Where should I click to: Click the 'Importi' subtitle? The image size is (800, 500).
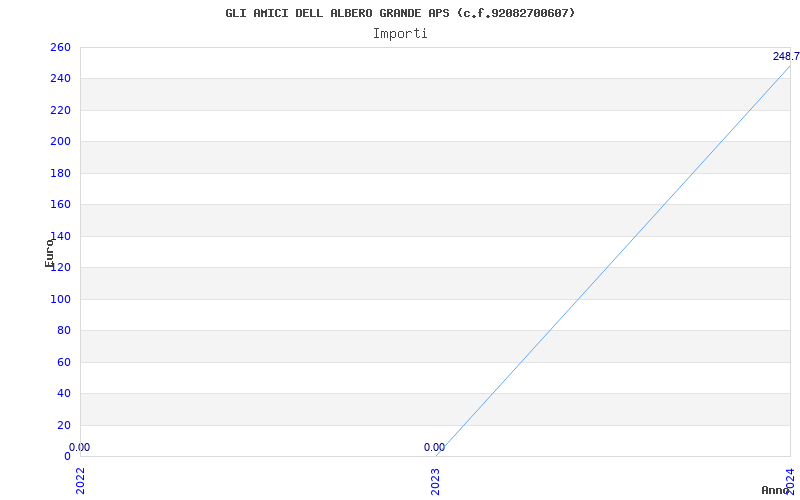pos(400,34)
